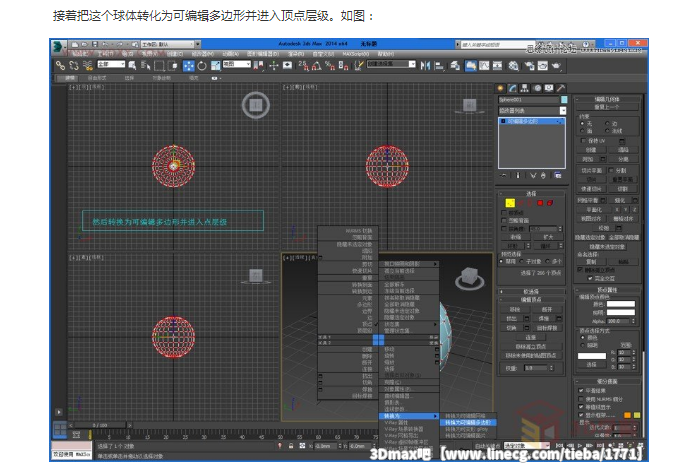
Task: Click the Configure Modifier Sets icon below stack
Action: tap(558, 175)
